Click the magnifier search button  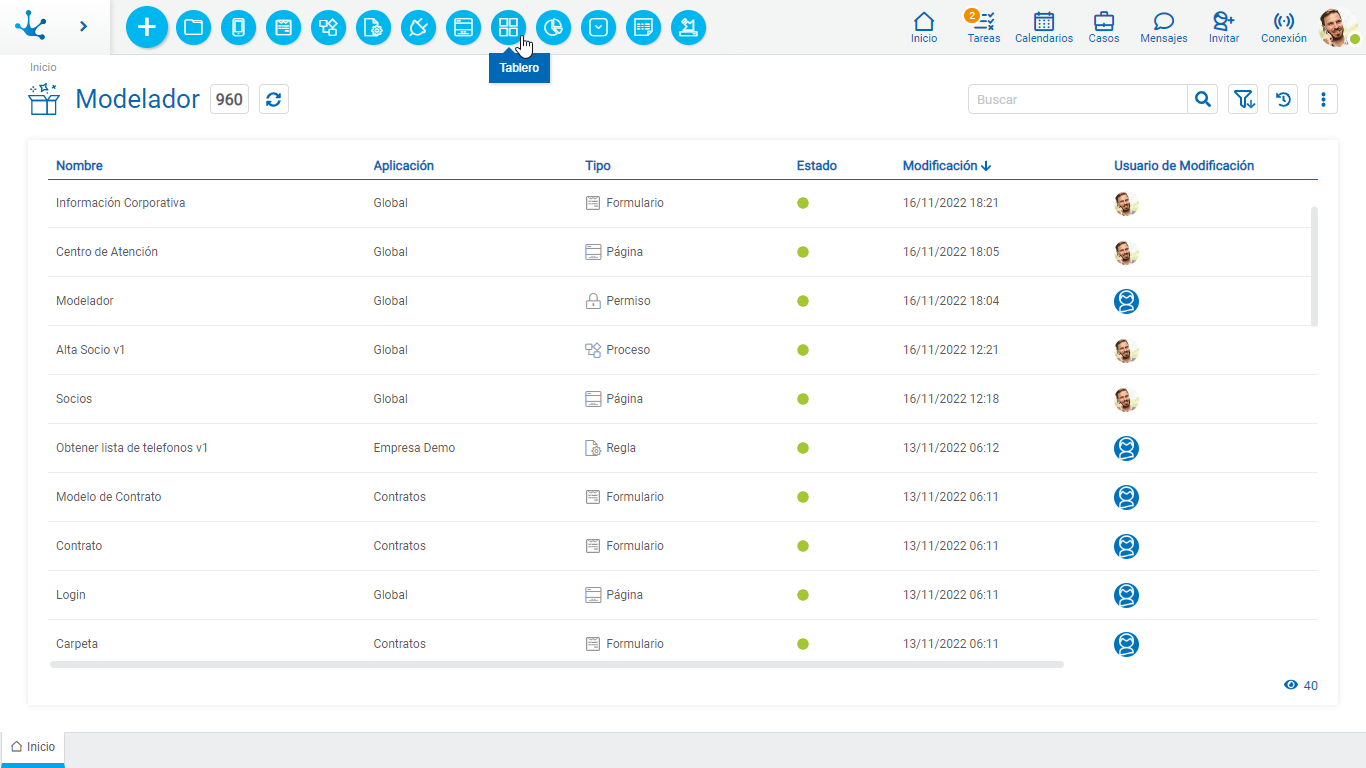(1203, 99)
